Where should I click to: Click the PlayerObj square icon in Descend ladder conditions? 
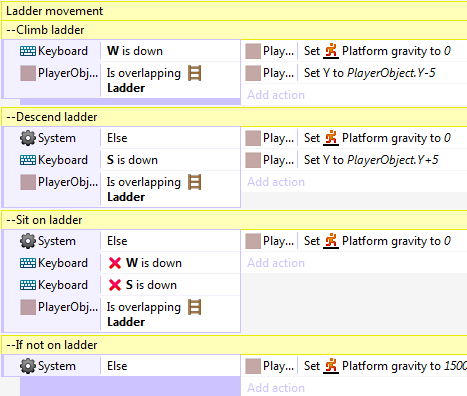coord(28,182)
